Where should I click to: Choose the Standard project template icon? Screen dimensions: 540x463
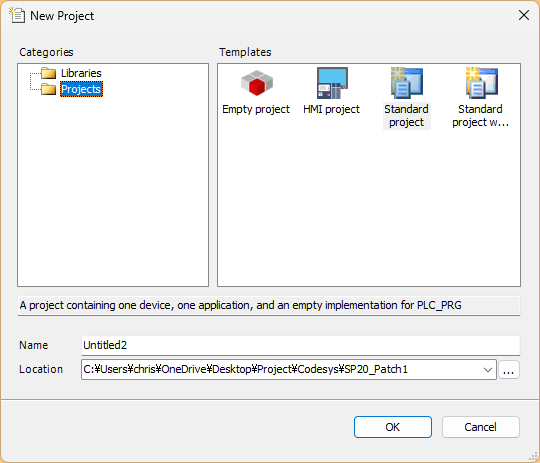click(407, 83)
